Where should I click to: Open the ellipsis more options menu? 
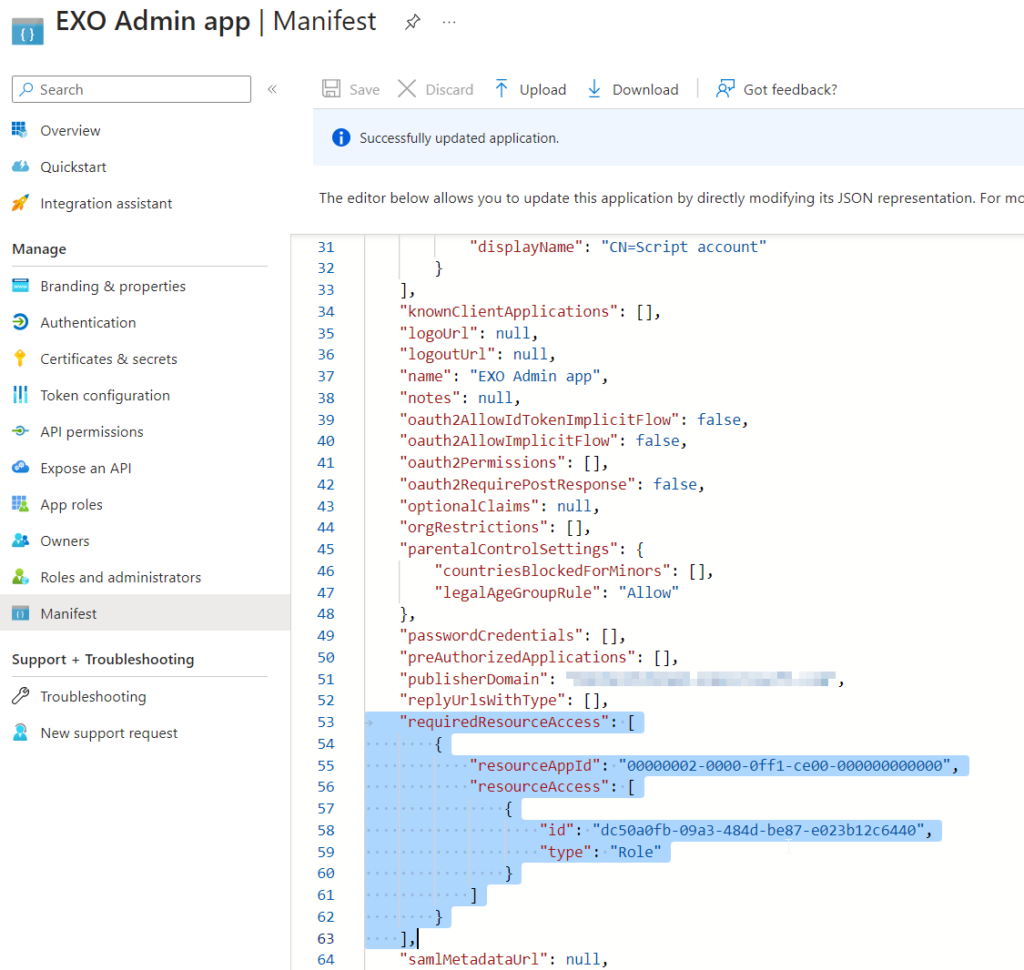click(x=449, y=22)
